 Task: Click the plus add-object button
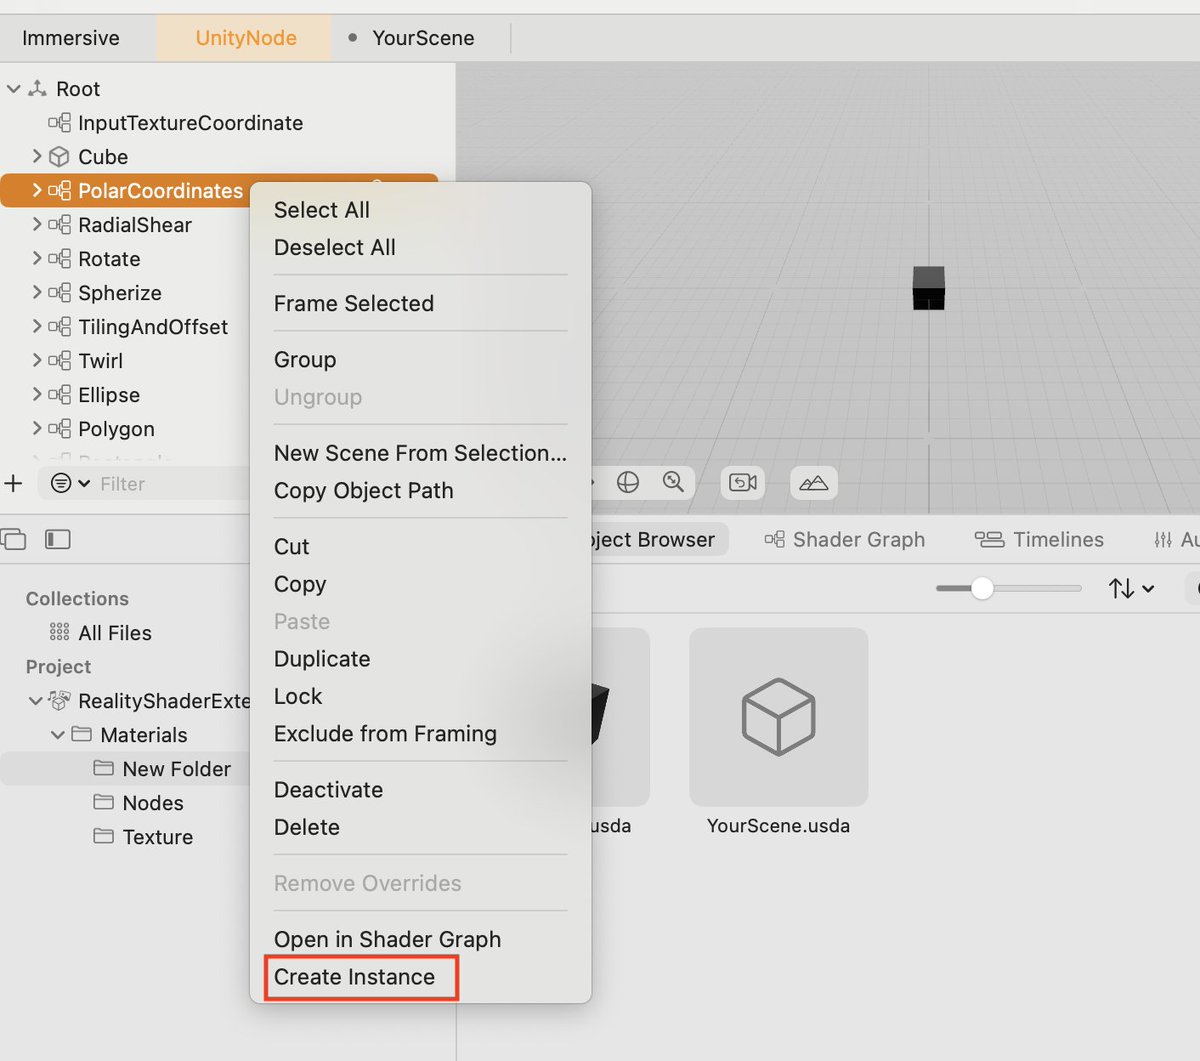coord(13,484)
